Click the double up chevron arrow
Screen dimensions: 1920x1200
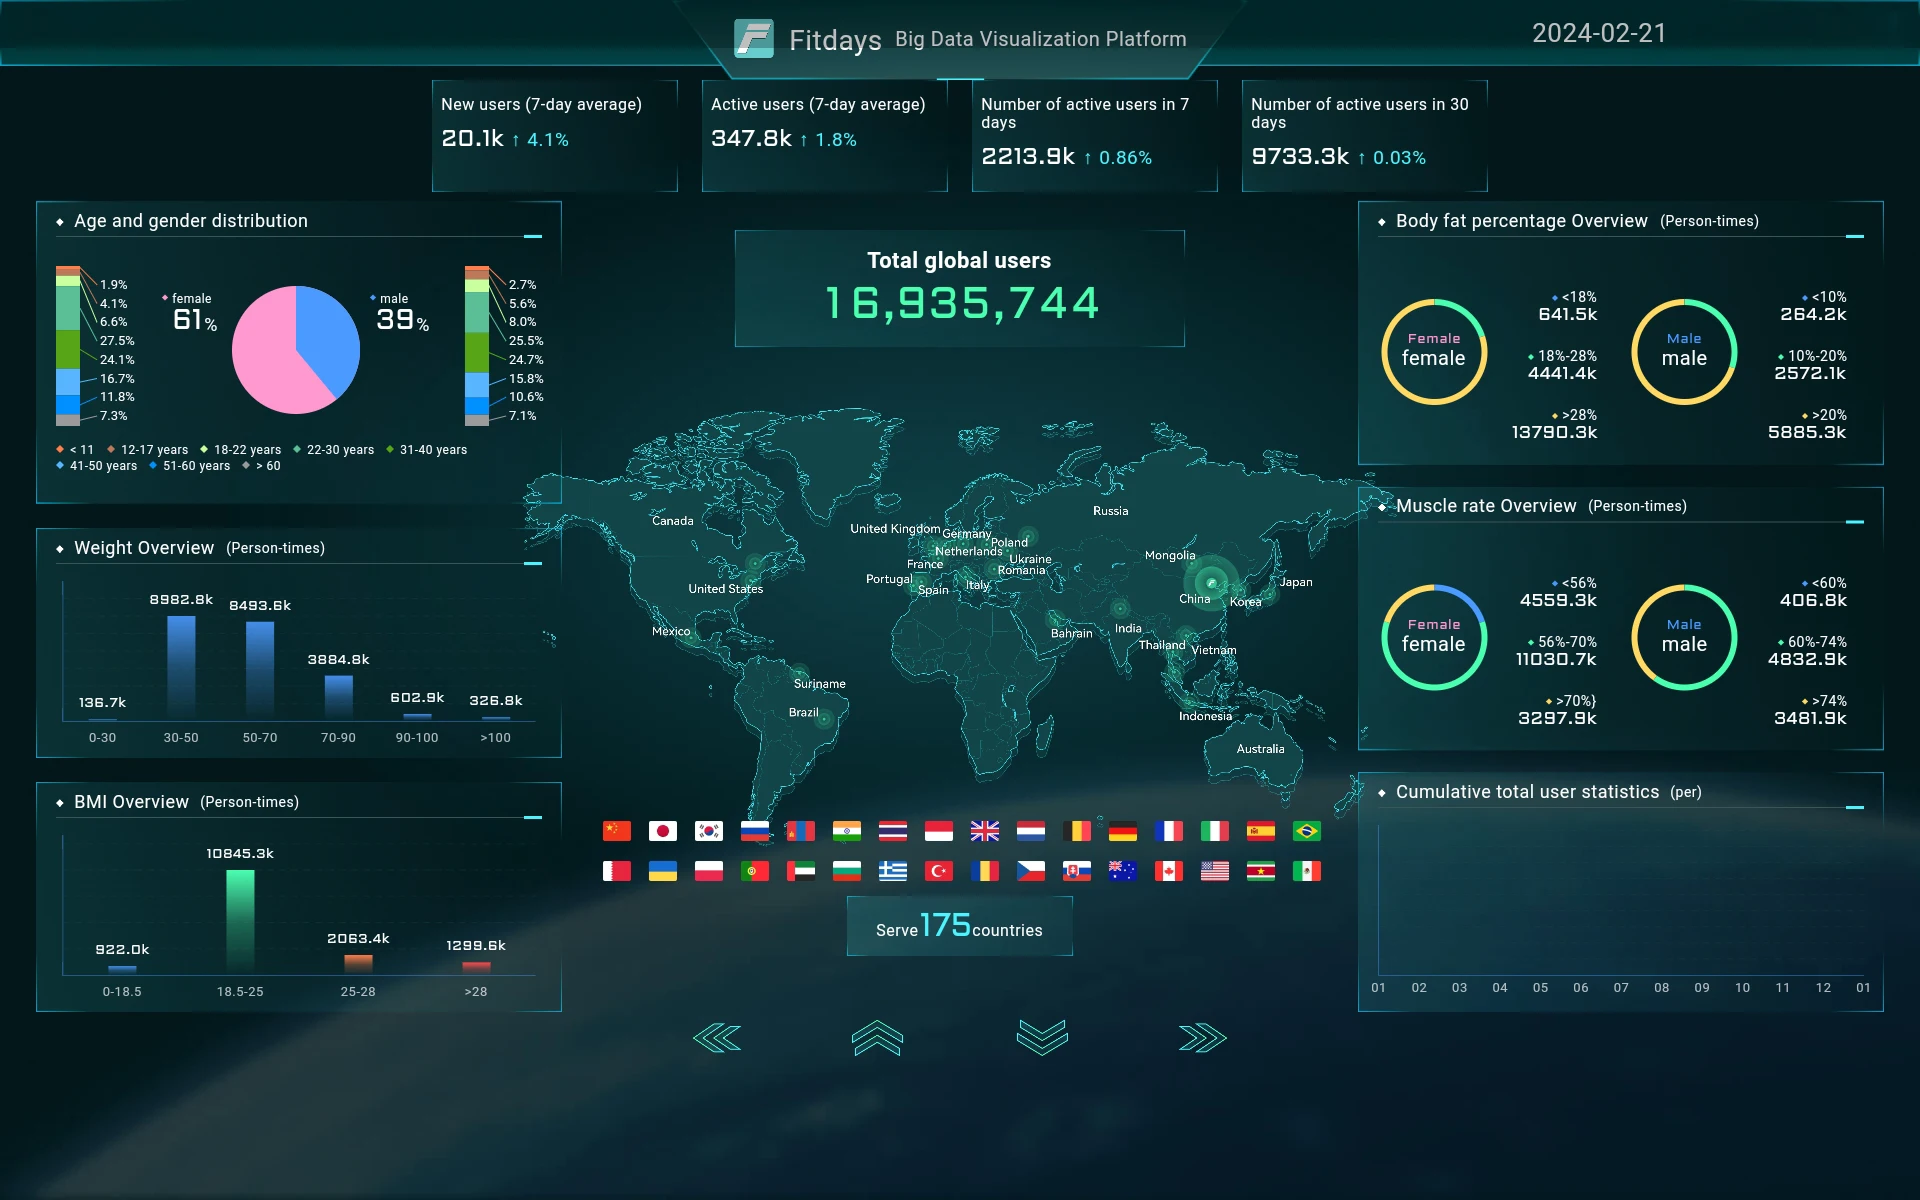coord(877,1038)
